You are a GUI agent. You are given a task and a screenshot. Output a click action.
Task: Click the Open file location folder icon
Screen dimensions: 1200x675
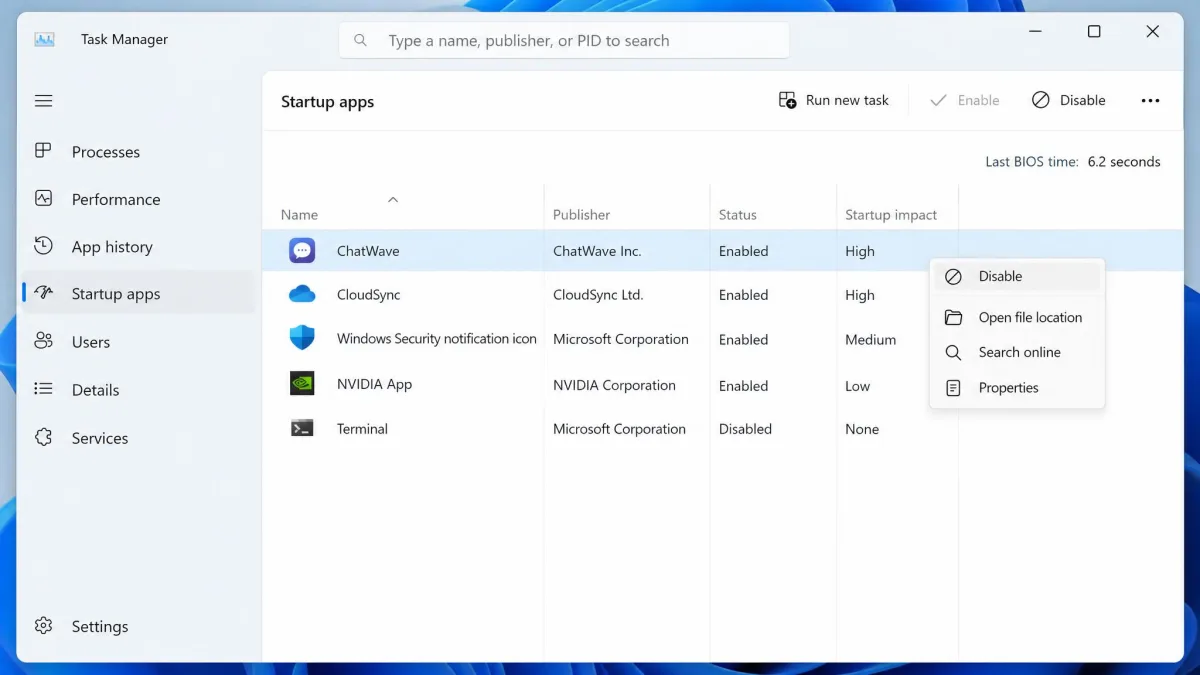click(954, 318)
